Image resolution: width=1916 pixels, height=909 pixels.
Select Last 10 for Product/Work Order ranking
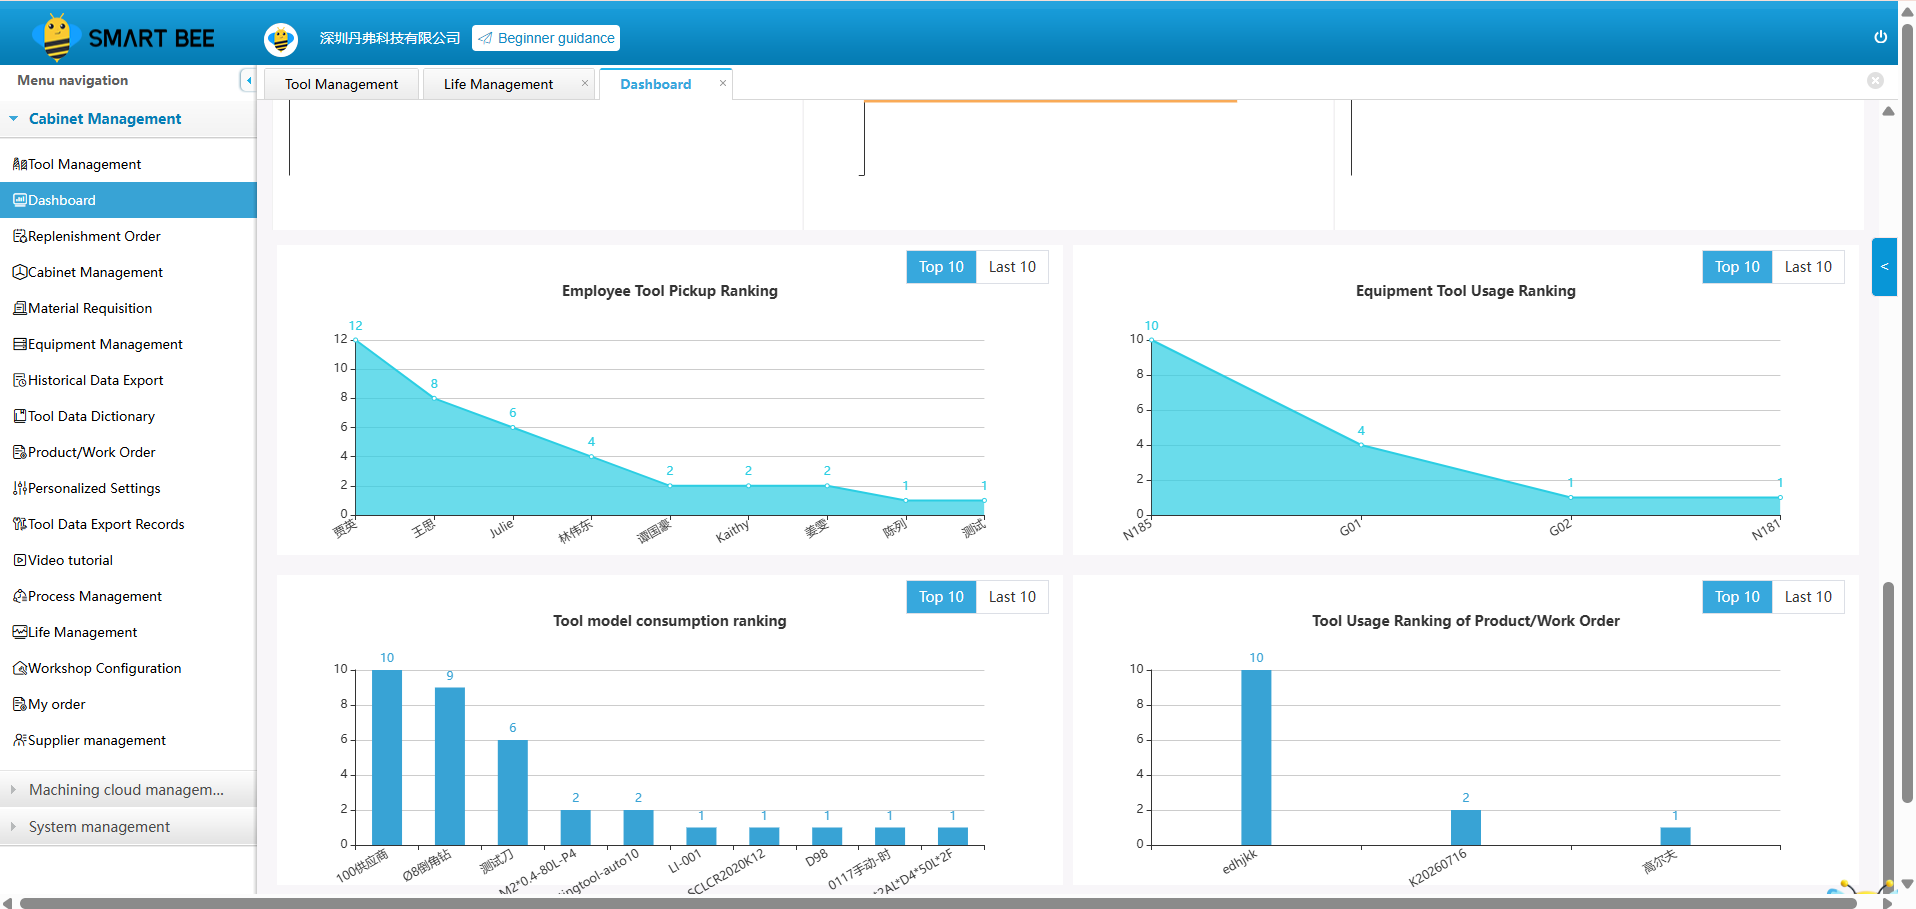coord(1808,597)
